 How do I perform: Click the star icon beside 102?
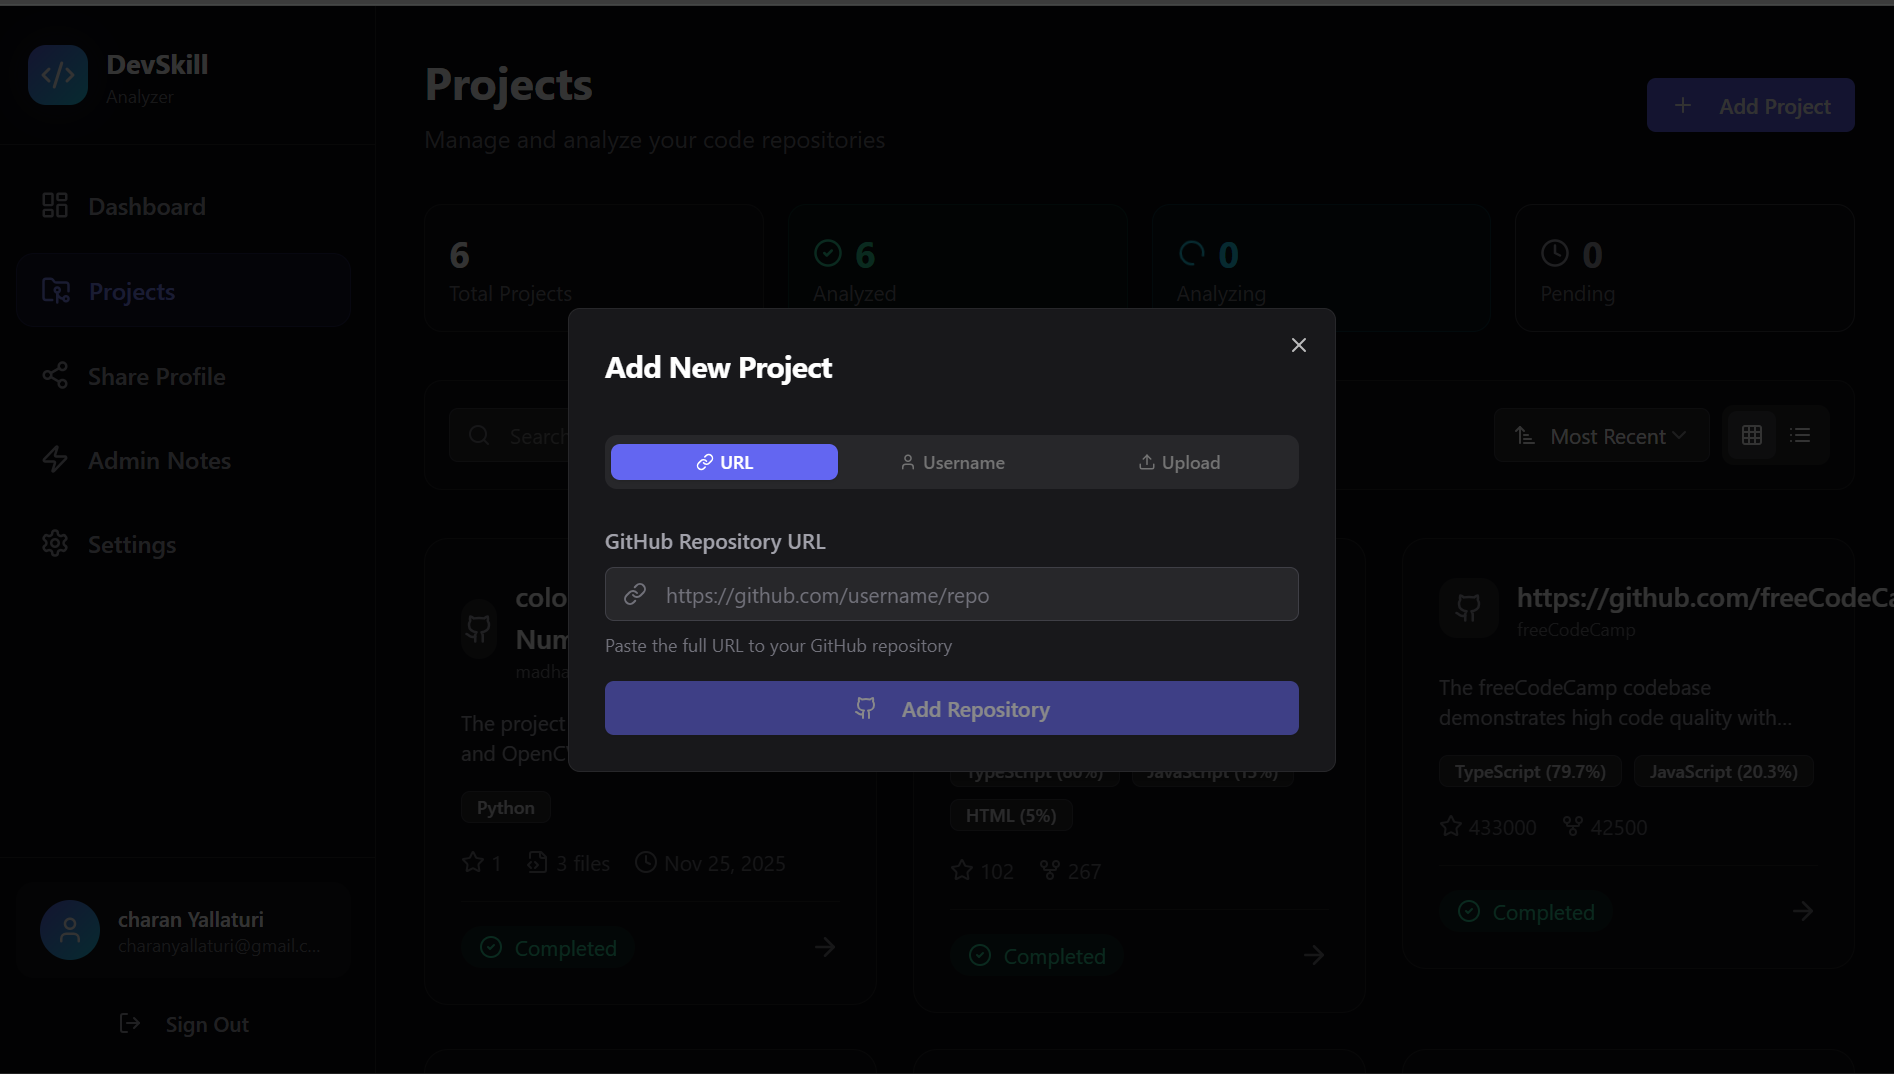pyautogui.click(x=962, y=870)
